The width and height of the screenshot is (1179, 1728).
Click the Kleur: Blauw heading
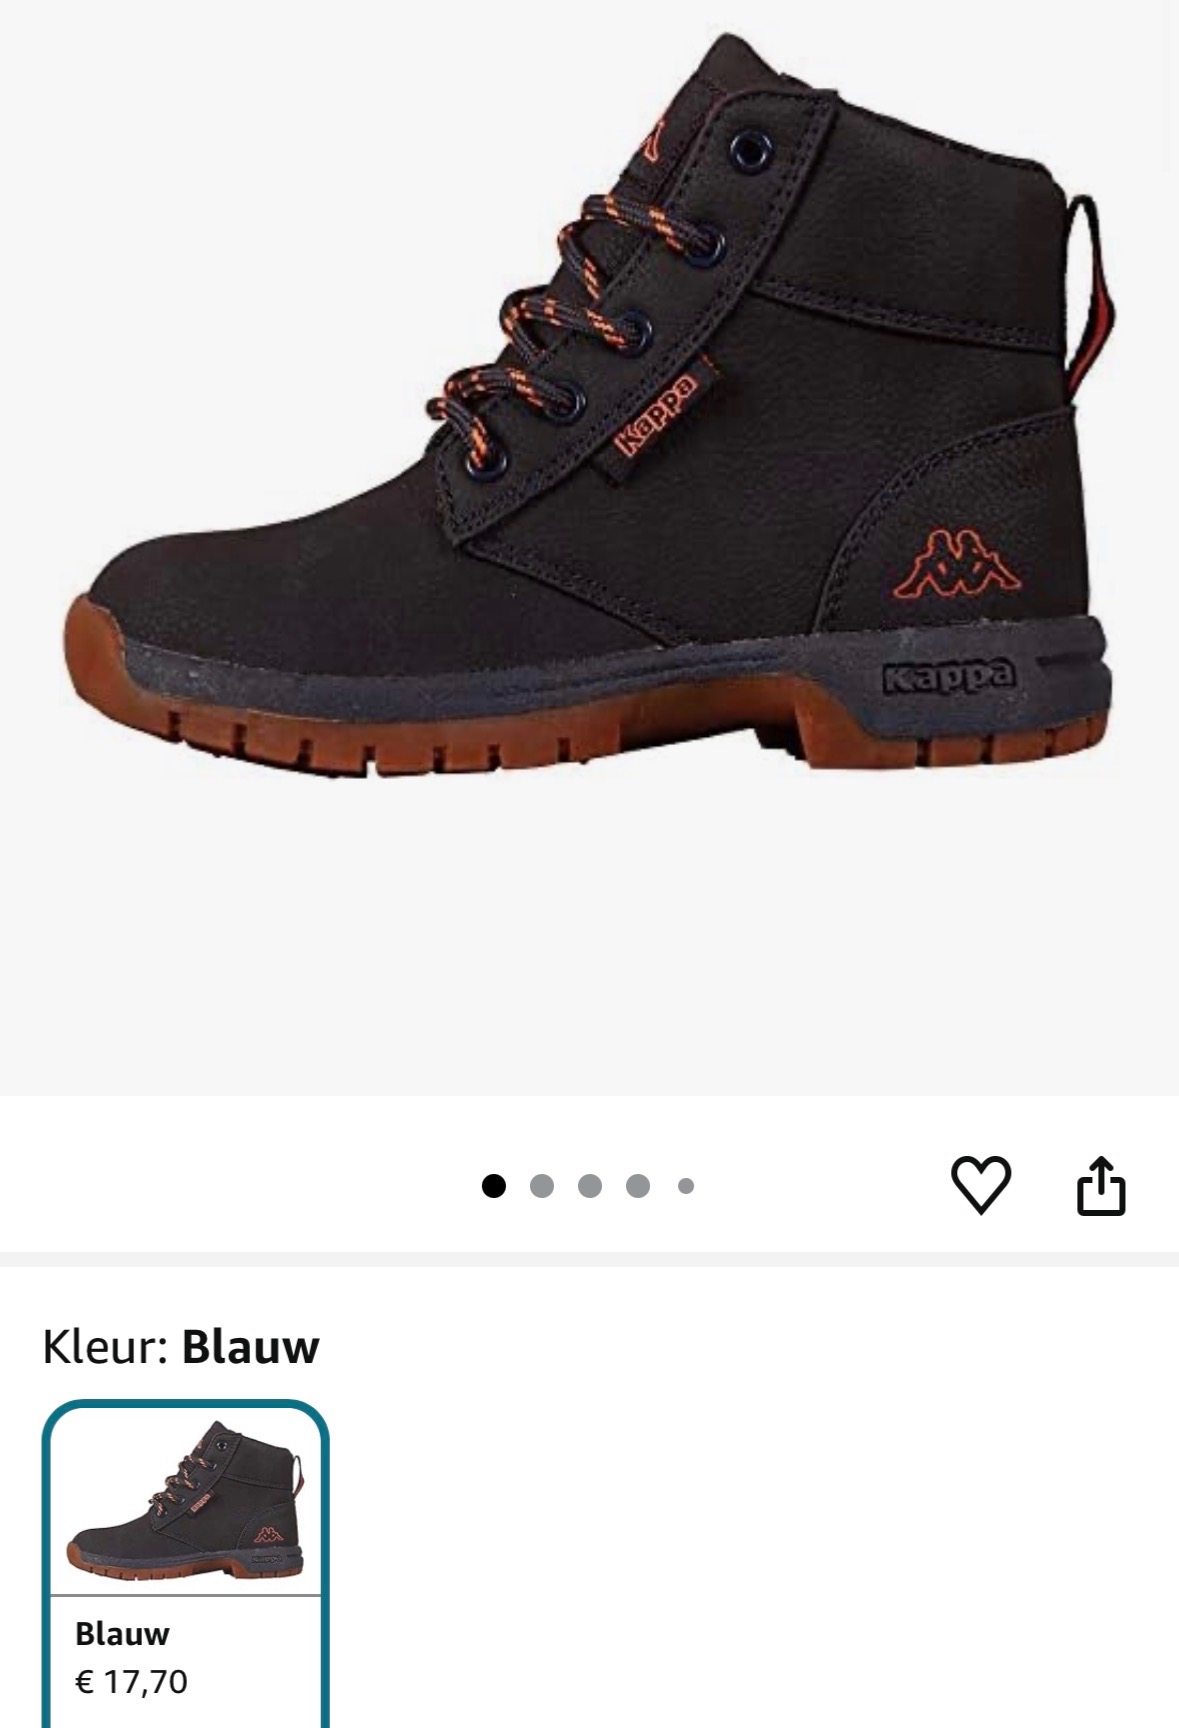181,1346
